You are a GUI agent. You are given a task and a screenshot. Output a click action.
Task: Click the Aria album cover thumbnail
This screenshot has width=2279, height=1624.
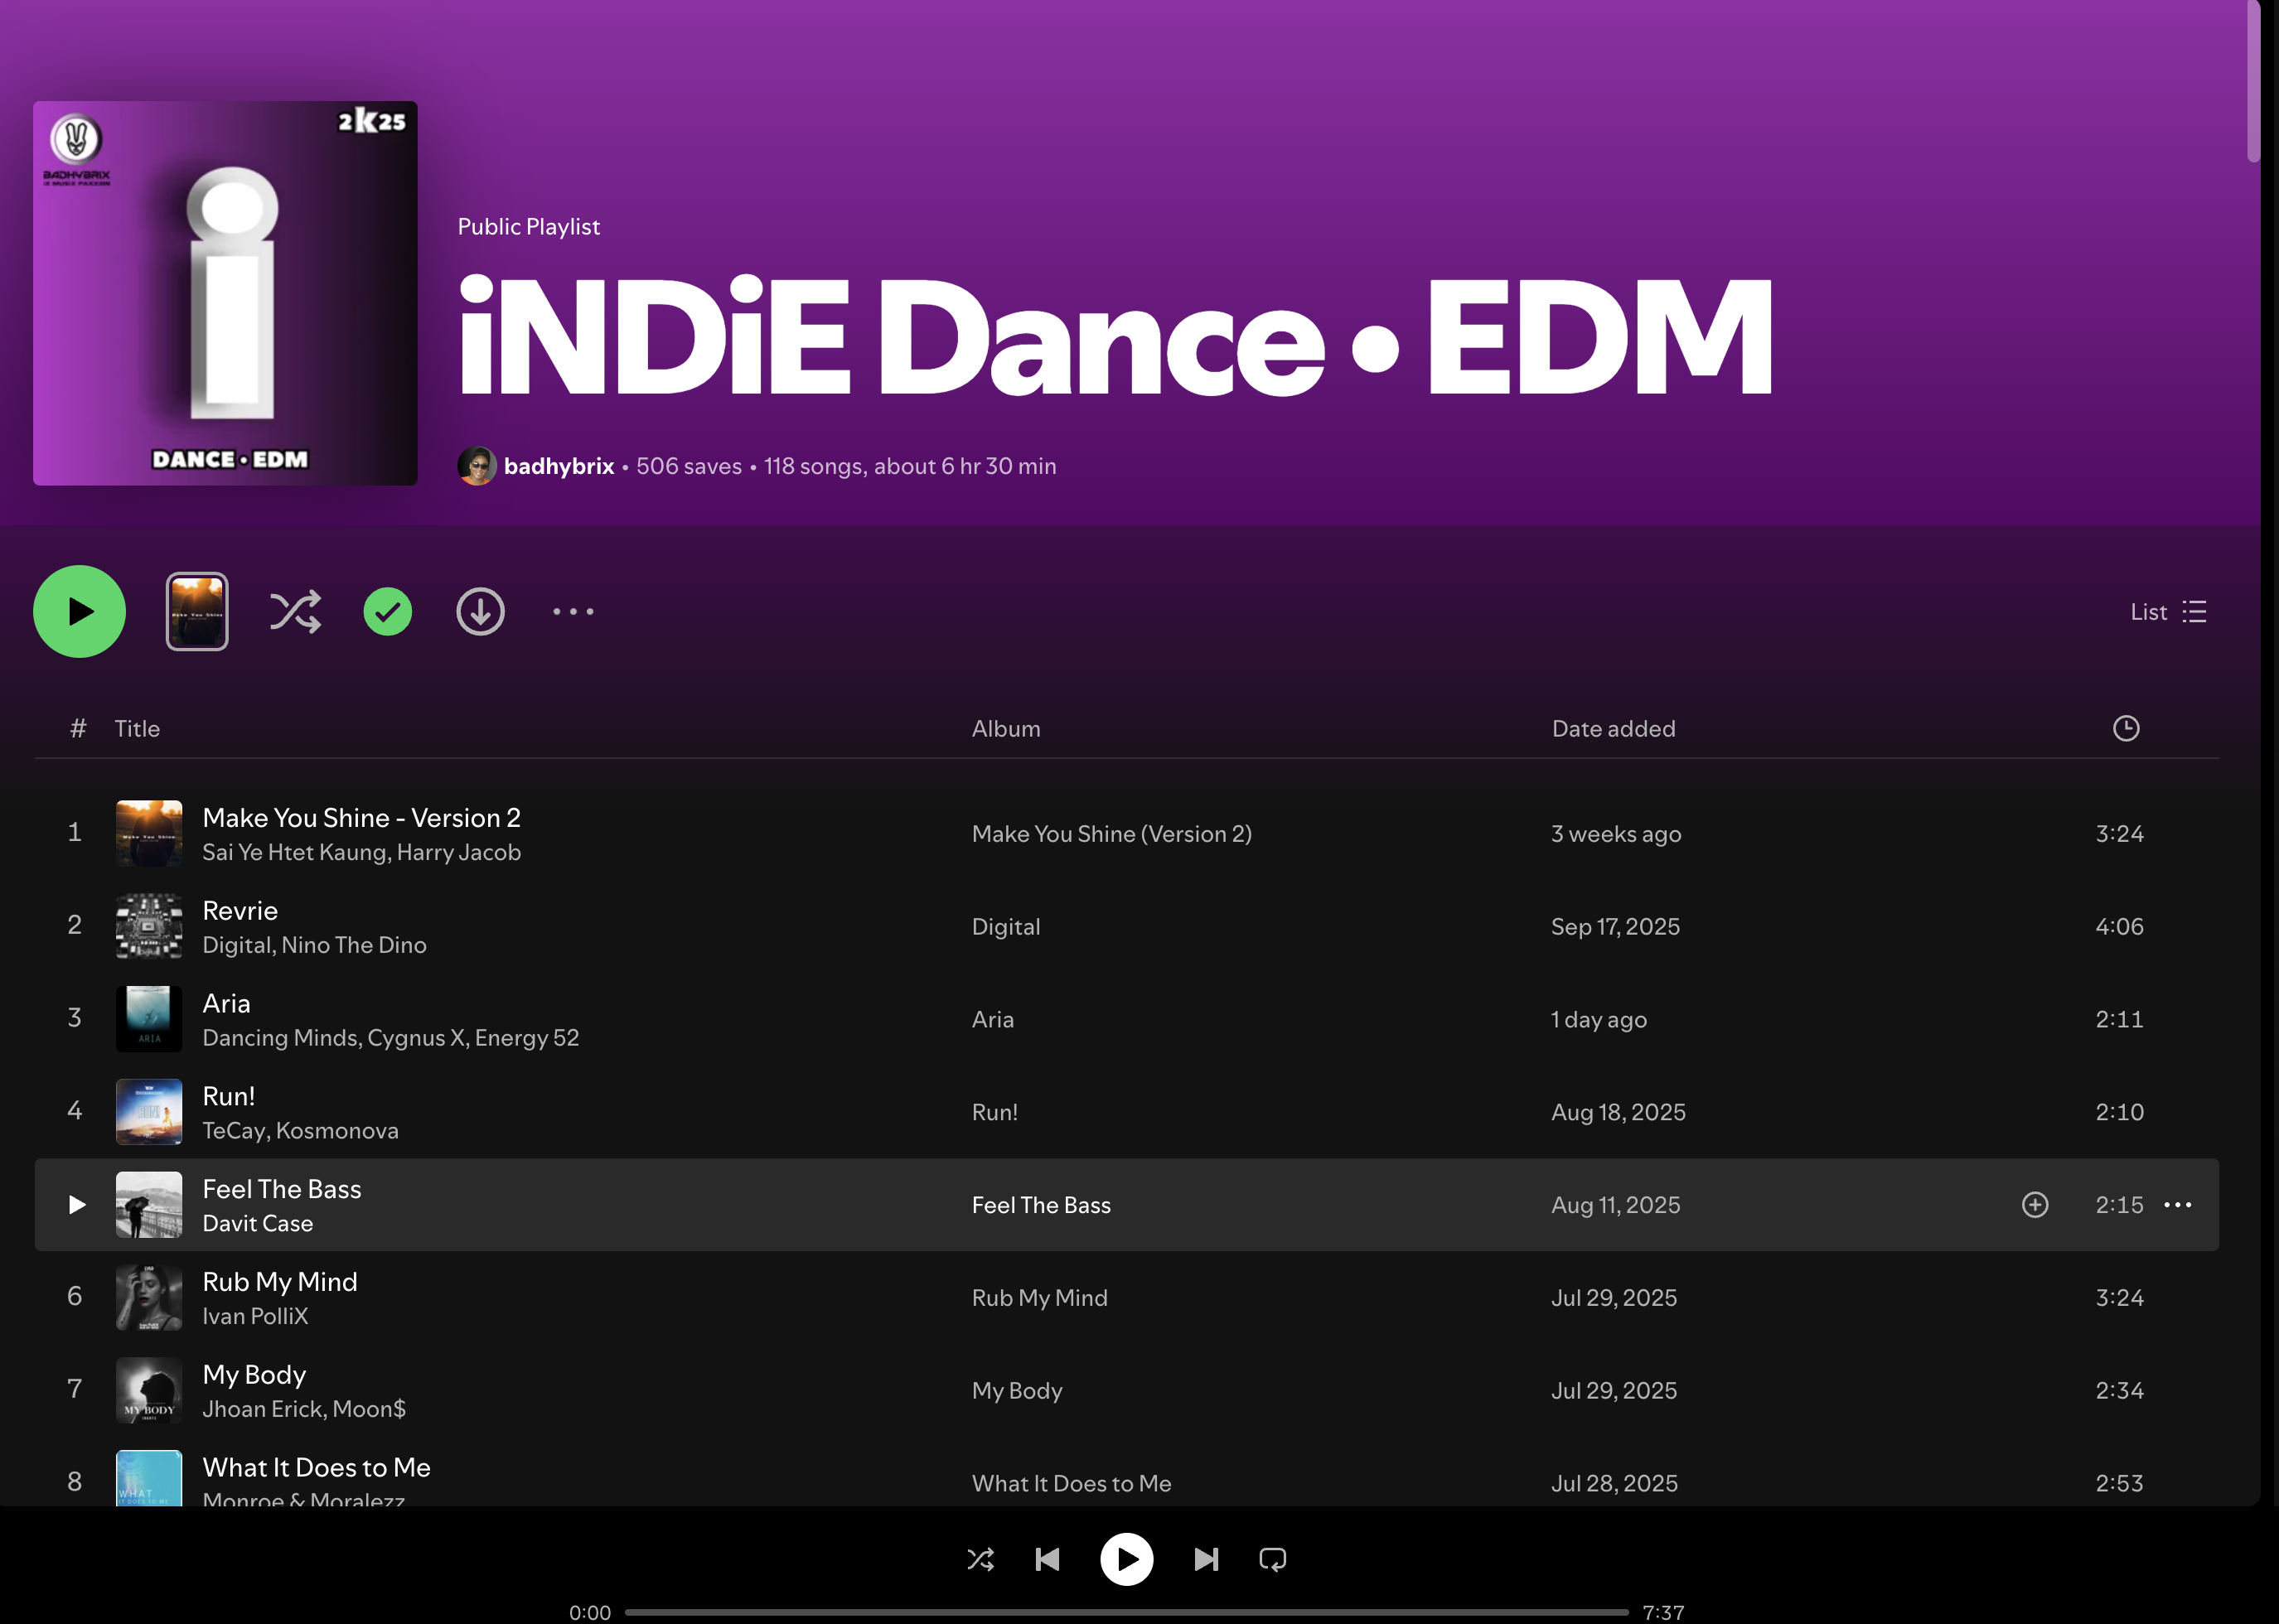[x=149, y=1019]
